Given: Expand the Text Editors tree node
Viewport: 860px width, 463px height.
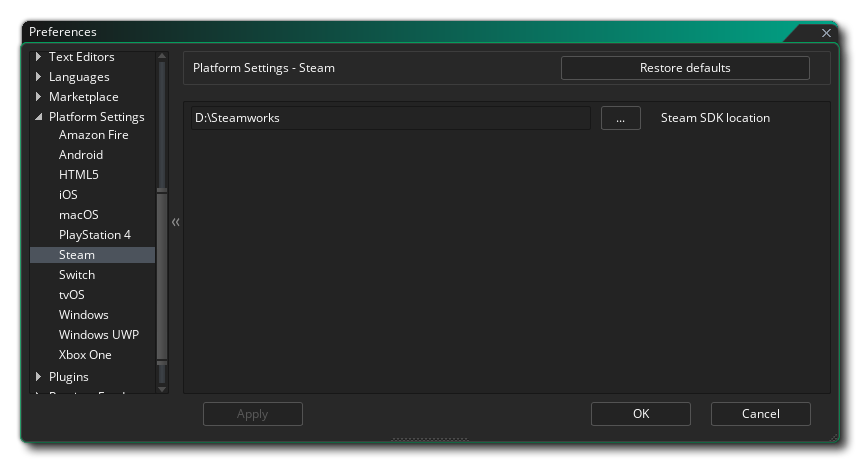Looking at the screenshot, I should click(x=38, y=57).
